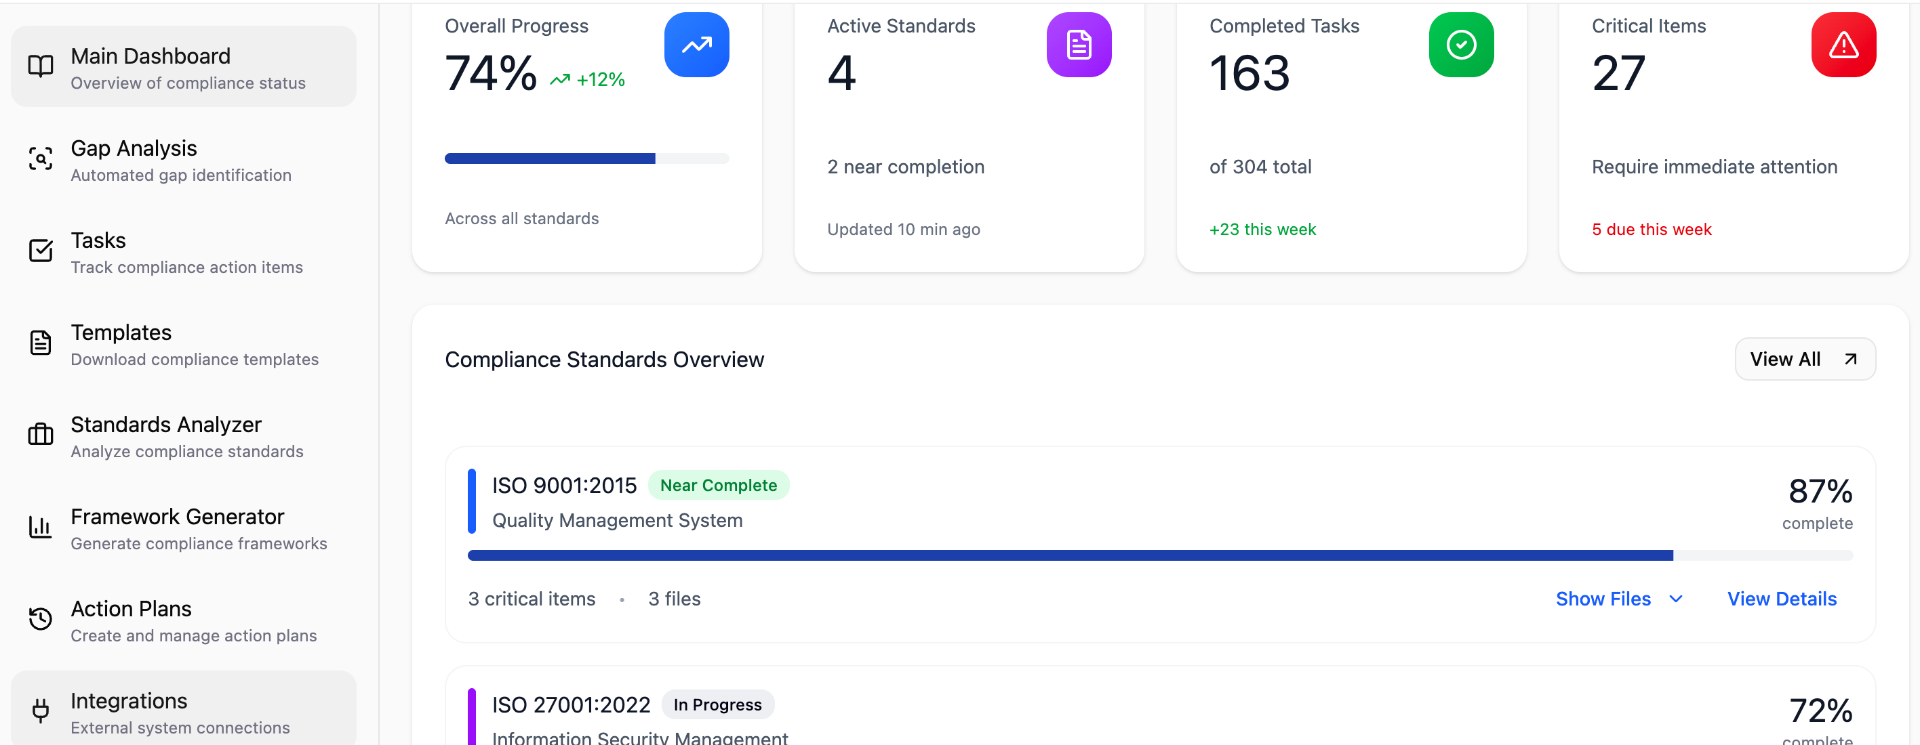The image size is (1920, 745).
Task: Click the In Progress status badge
Action: (x=717, y=705)
